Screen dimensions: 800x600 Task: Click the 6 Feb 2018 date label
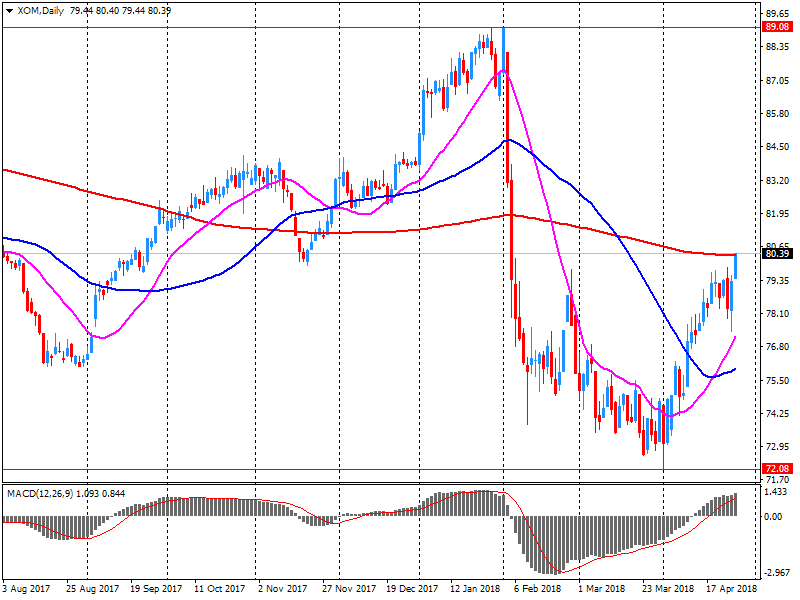click(x=538, y=589)
